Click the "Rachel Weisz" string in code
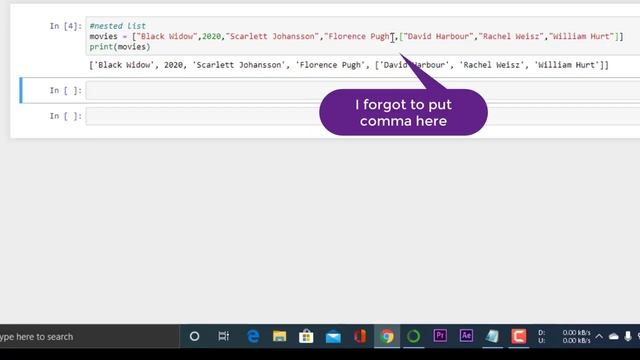This screenshot has width=640, height=360. 511,36
